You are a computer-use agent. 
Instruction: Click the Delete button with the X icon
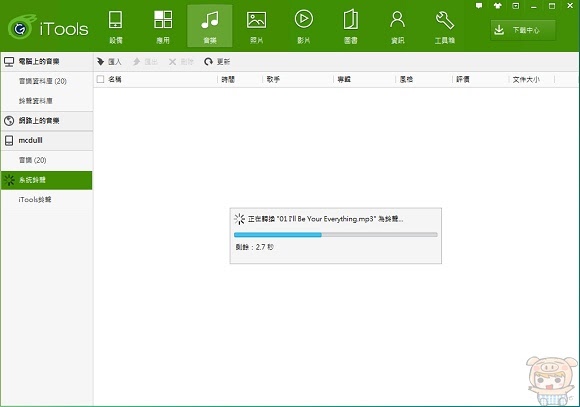pos(181,62)
